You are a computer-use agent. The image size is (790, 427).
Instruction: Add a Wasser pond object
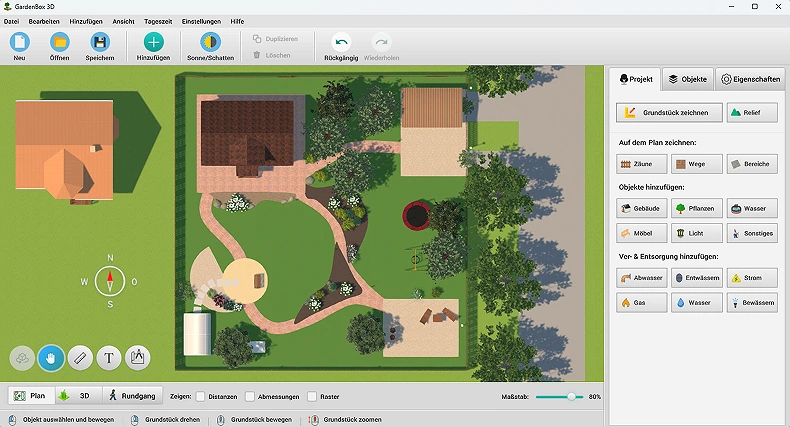coord(752,208)
